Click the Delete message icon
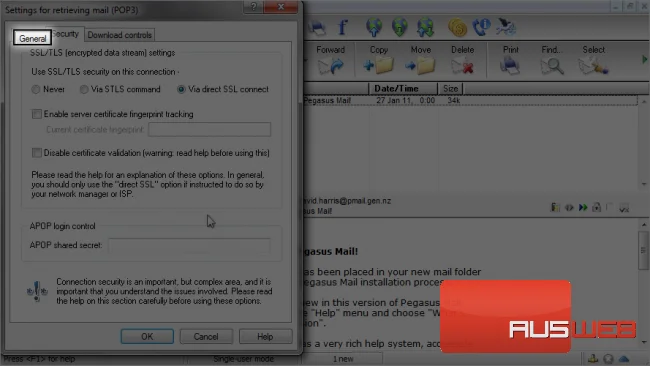The height and width of the screenshot is (366, 650). point(462,66)
